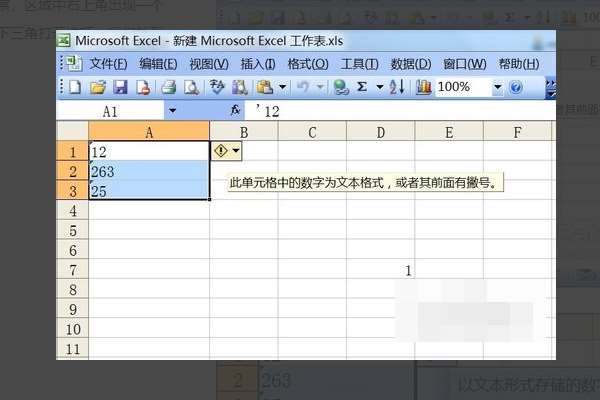Open the Paste options dropdown arrow
This screenshot has height=400, width=600.
tap(282, 87)
